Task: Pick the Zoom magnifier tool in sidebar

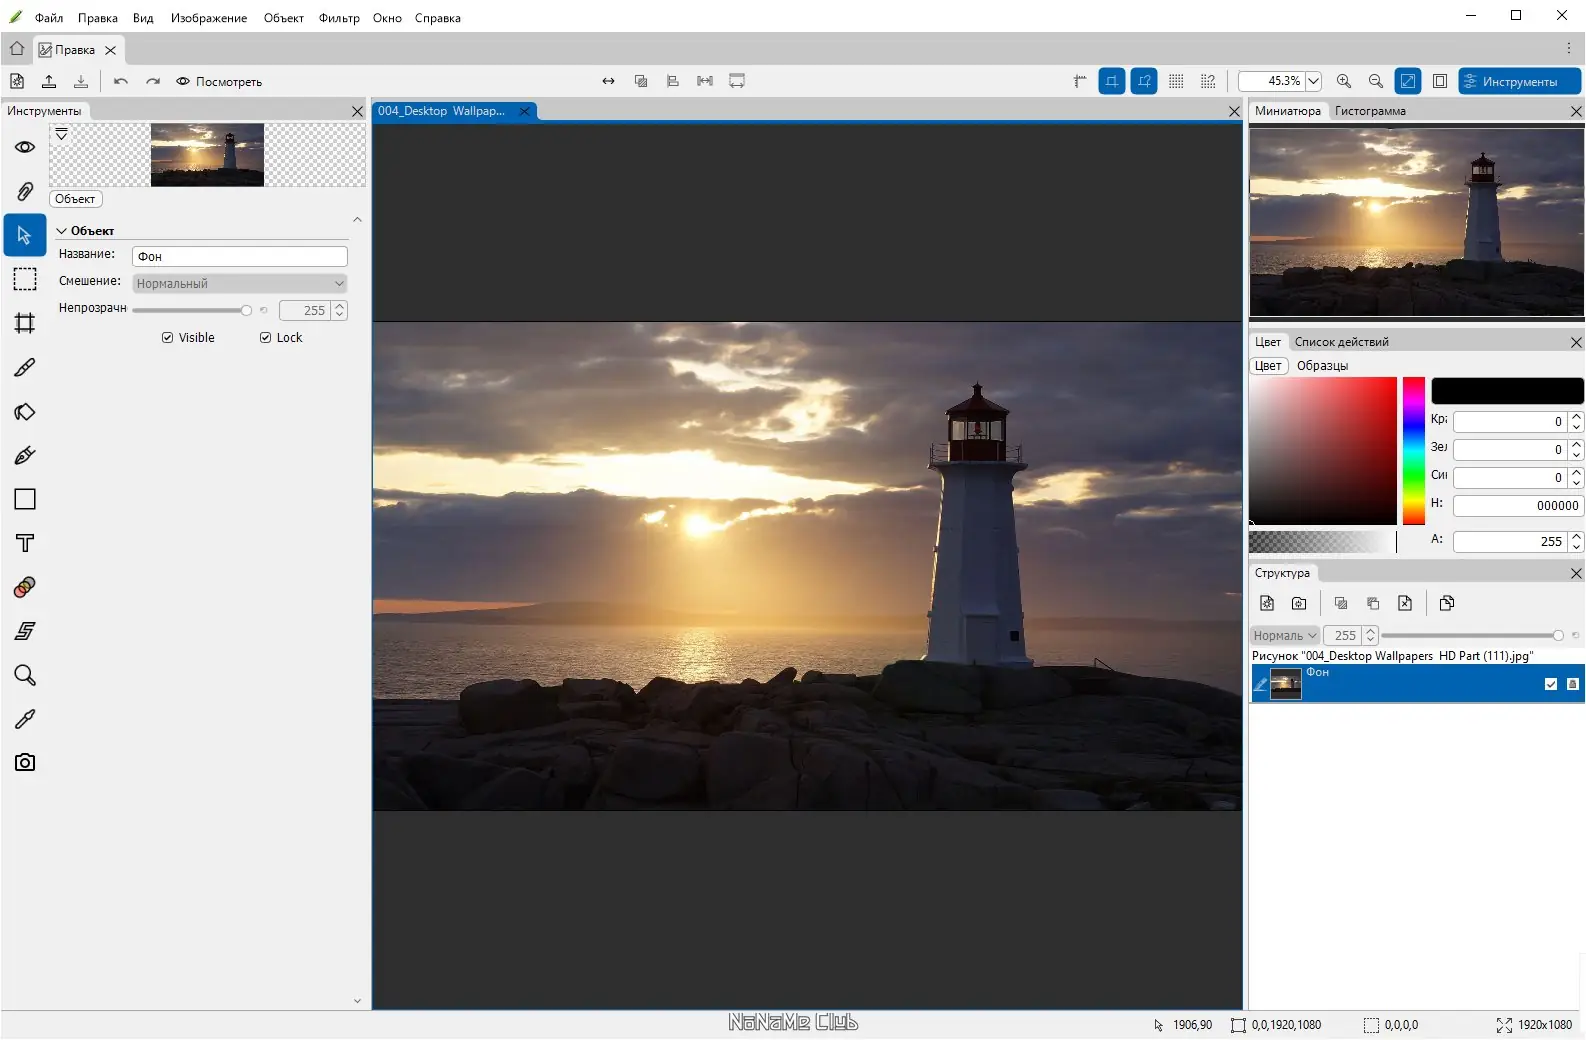Action: pyautogui.click(x=25, y=675)
